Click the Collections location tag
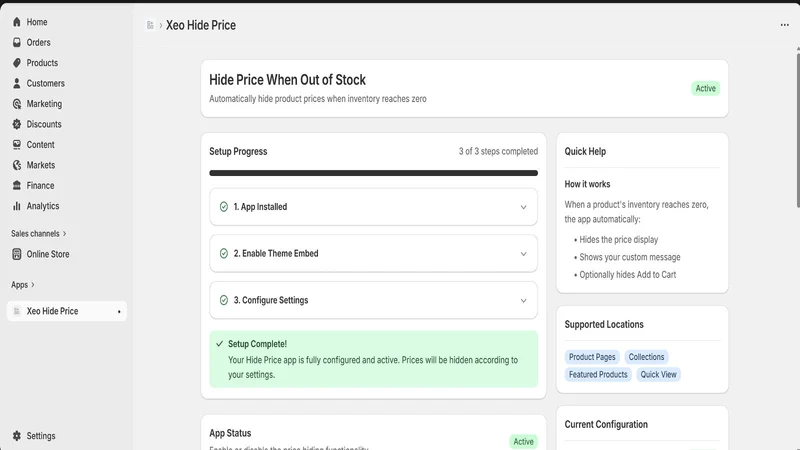Image resolution: width=800 pixels, height=450 pixels. coord(646,357)
